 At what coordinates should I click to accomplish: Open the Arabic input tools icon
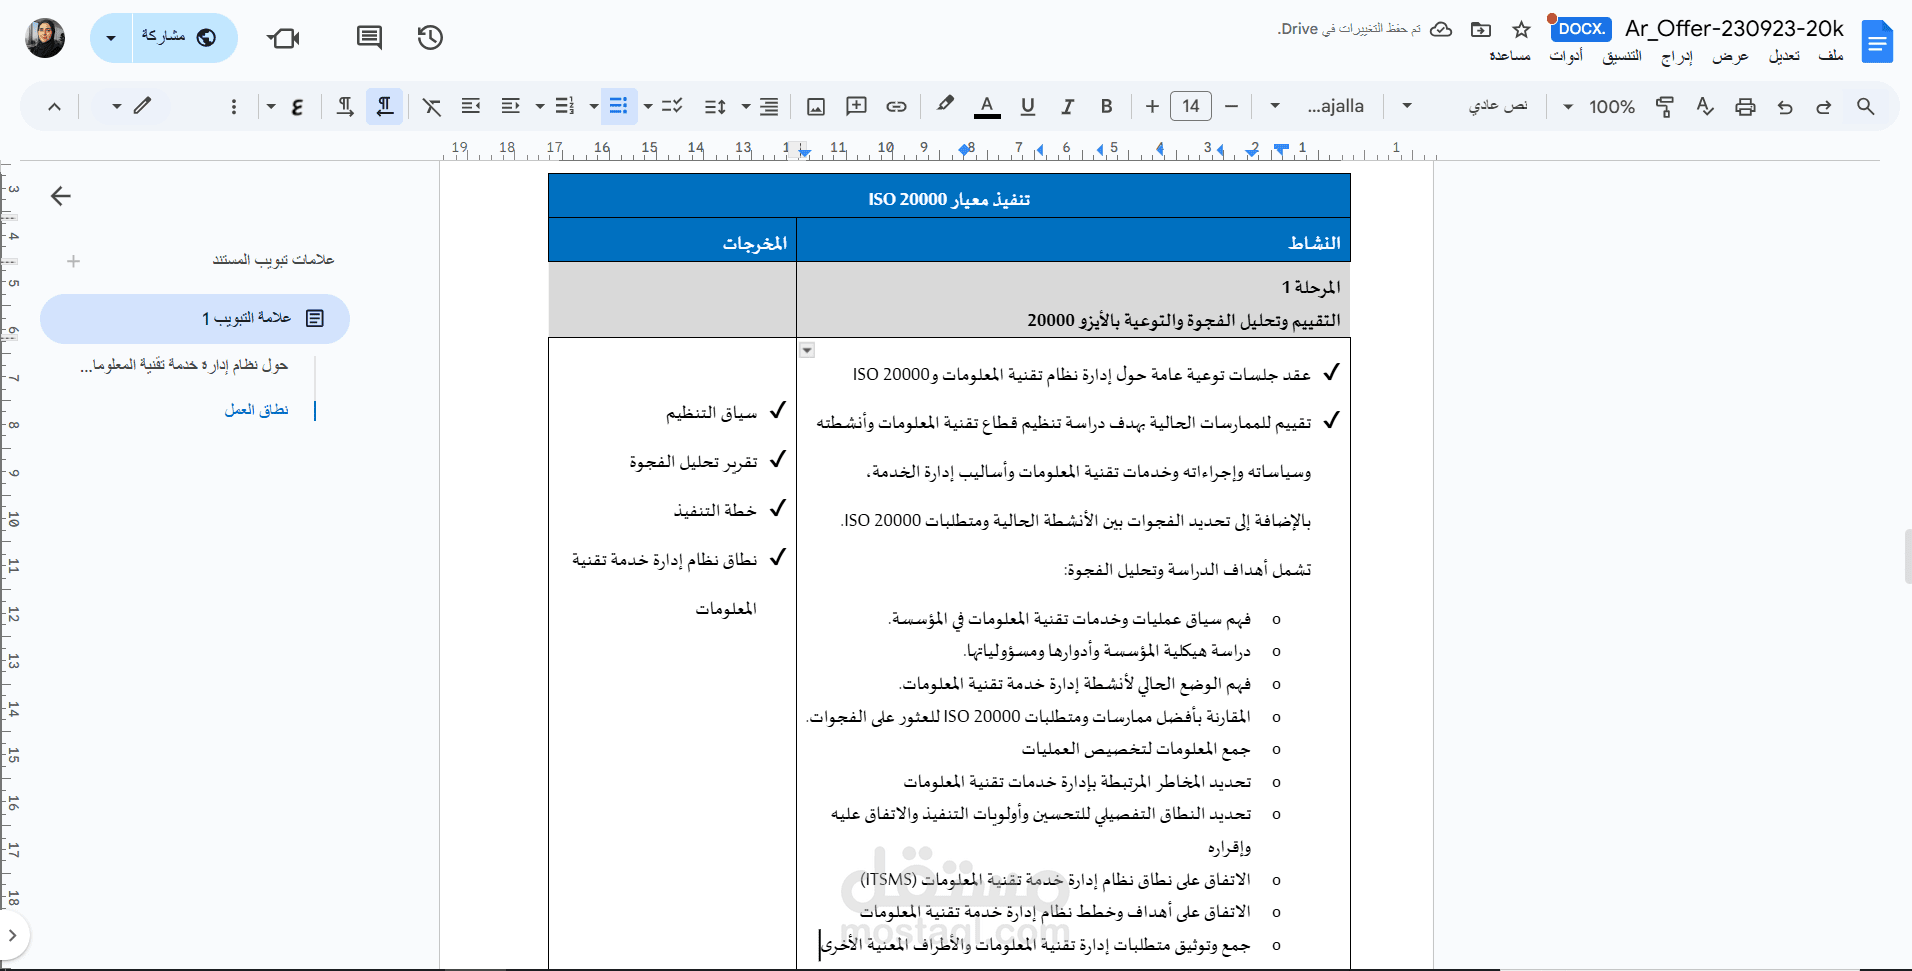[x=297, y=106]
